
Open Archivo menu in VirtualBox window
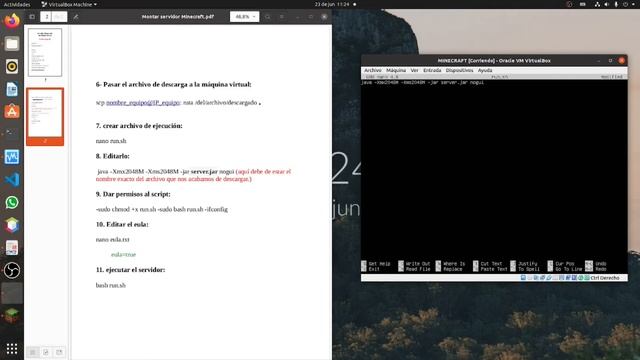pyautogui.click(x=373, y=70)
